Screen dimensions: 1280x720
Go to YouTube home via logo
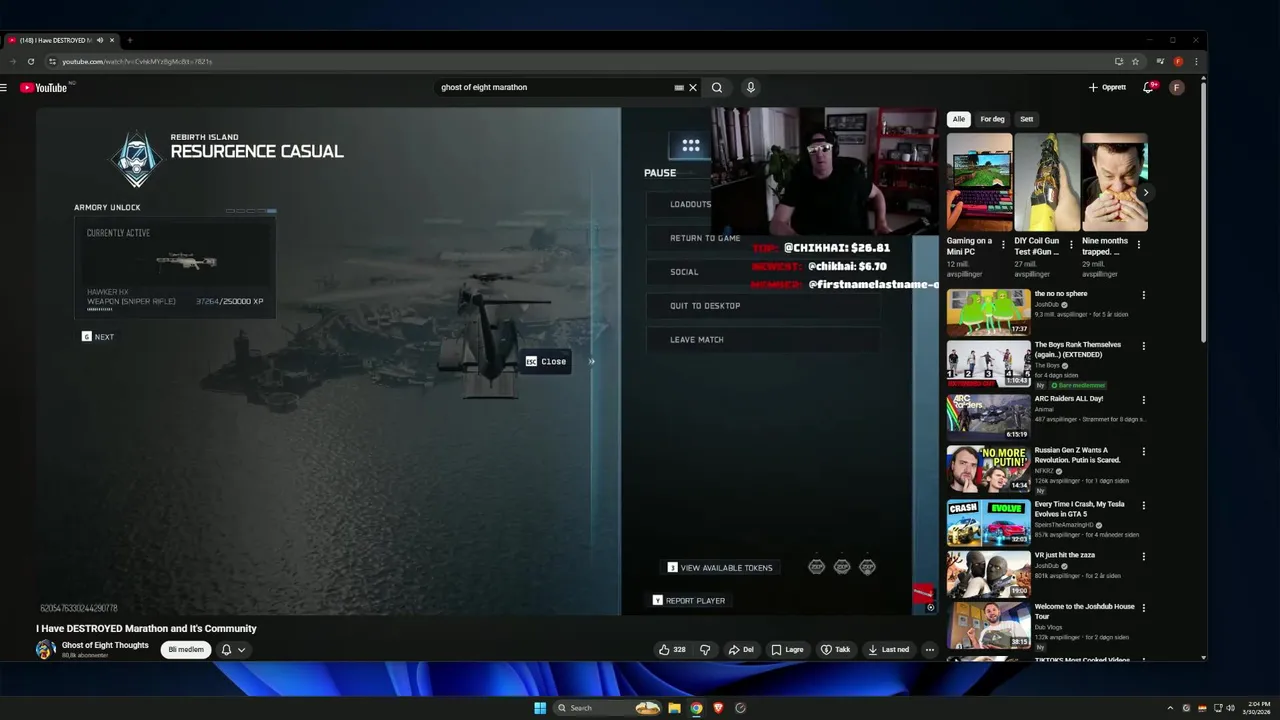pyautogui.click(x=44, y=88)
